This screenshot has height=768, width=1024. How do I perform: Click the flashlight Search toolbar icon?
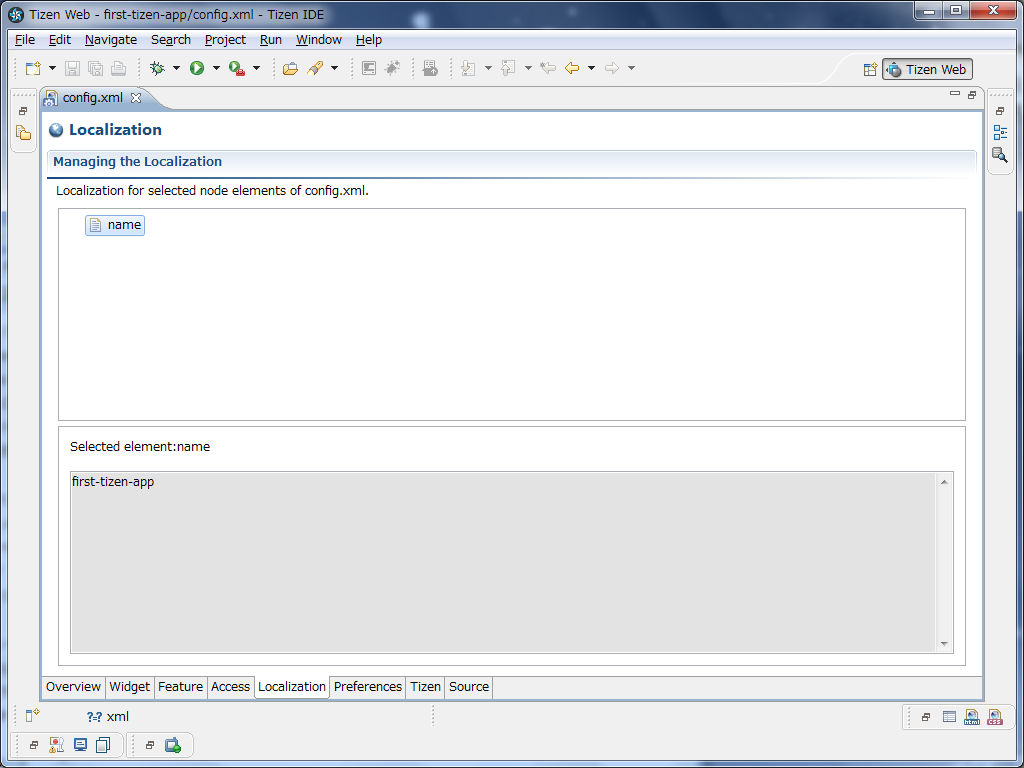[315, 68]
